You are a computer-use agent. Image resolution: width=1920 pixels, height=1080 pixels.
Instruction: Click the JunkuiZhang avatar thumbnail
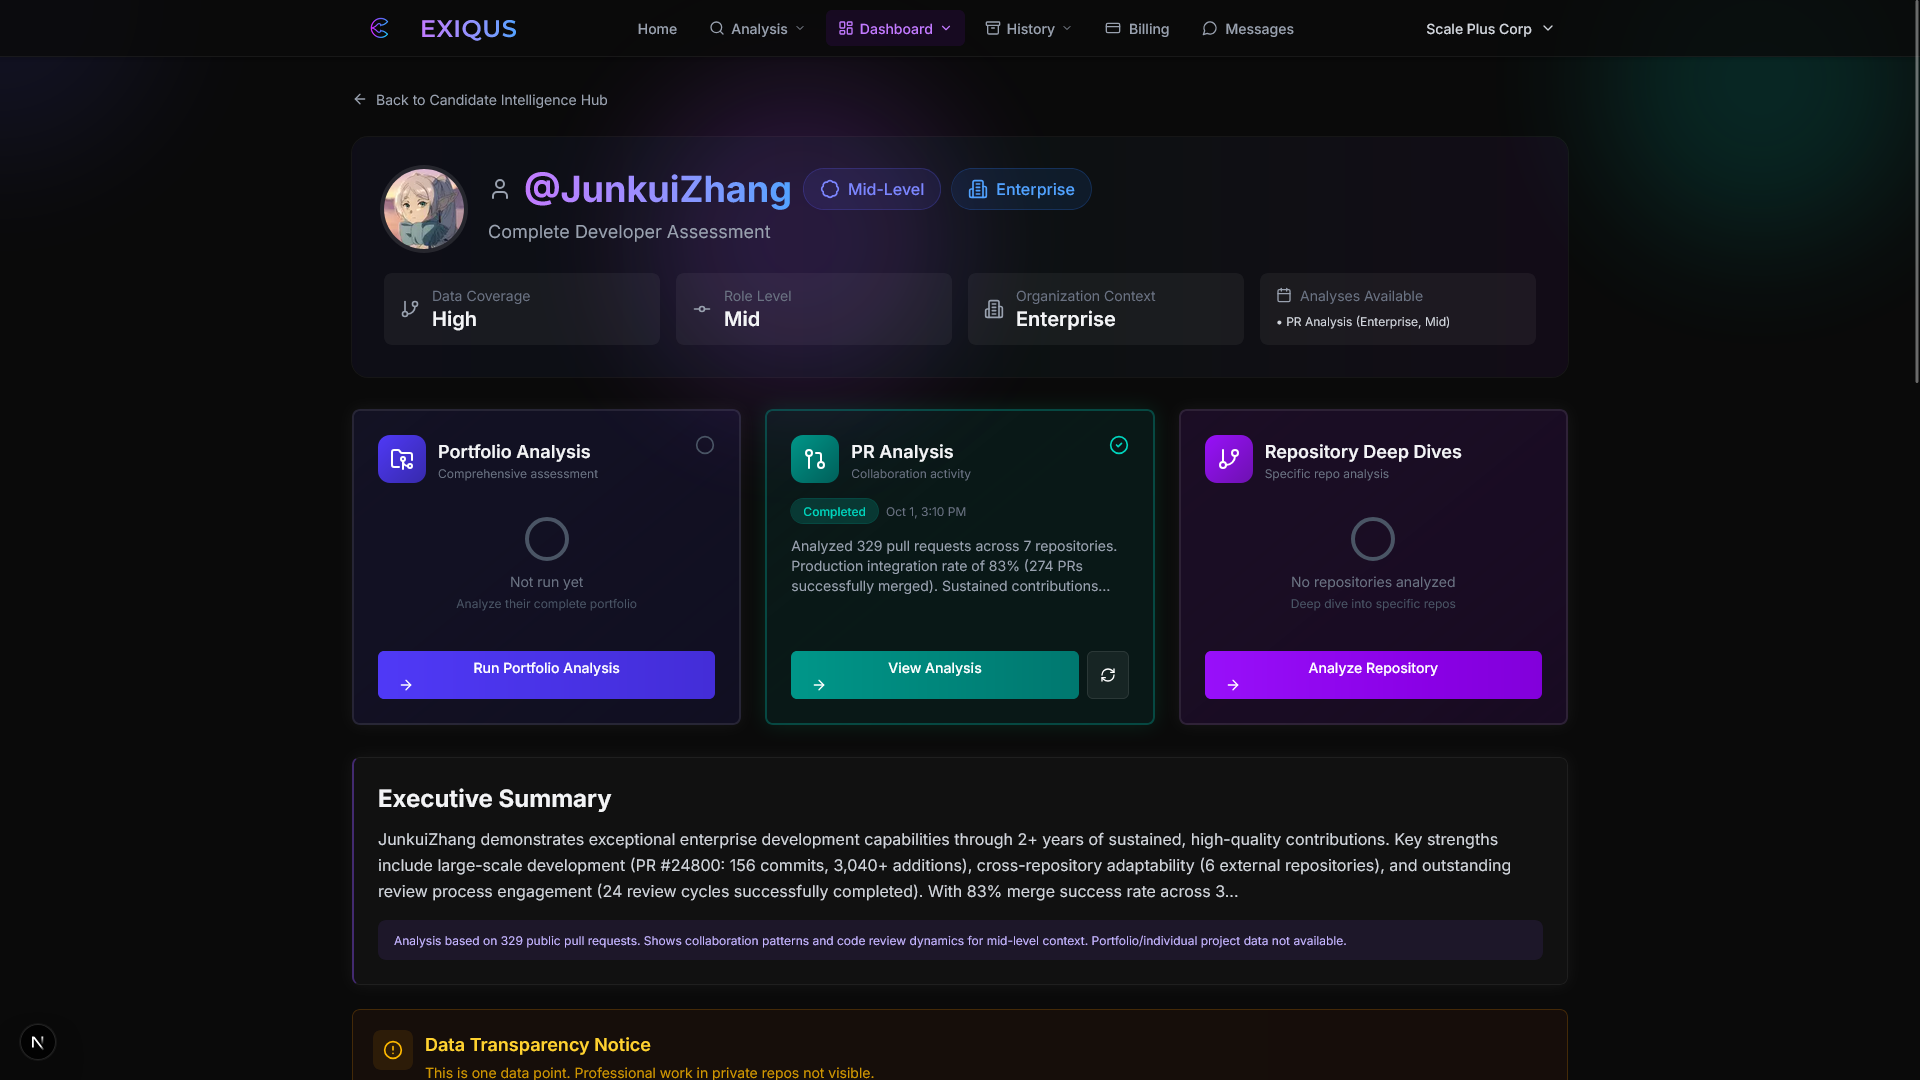tap(424, 209)
